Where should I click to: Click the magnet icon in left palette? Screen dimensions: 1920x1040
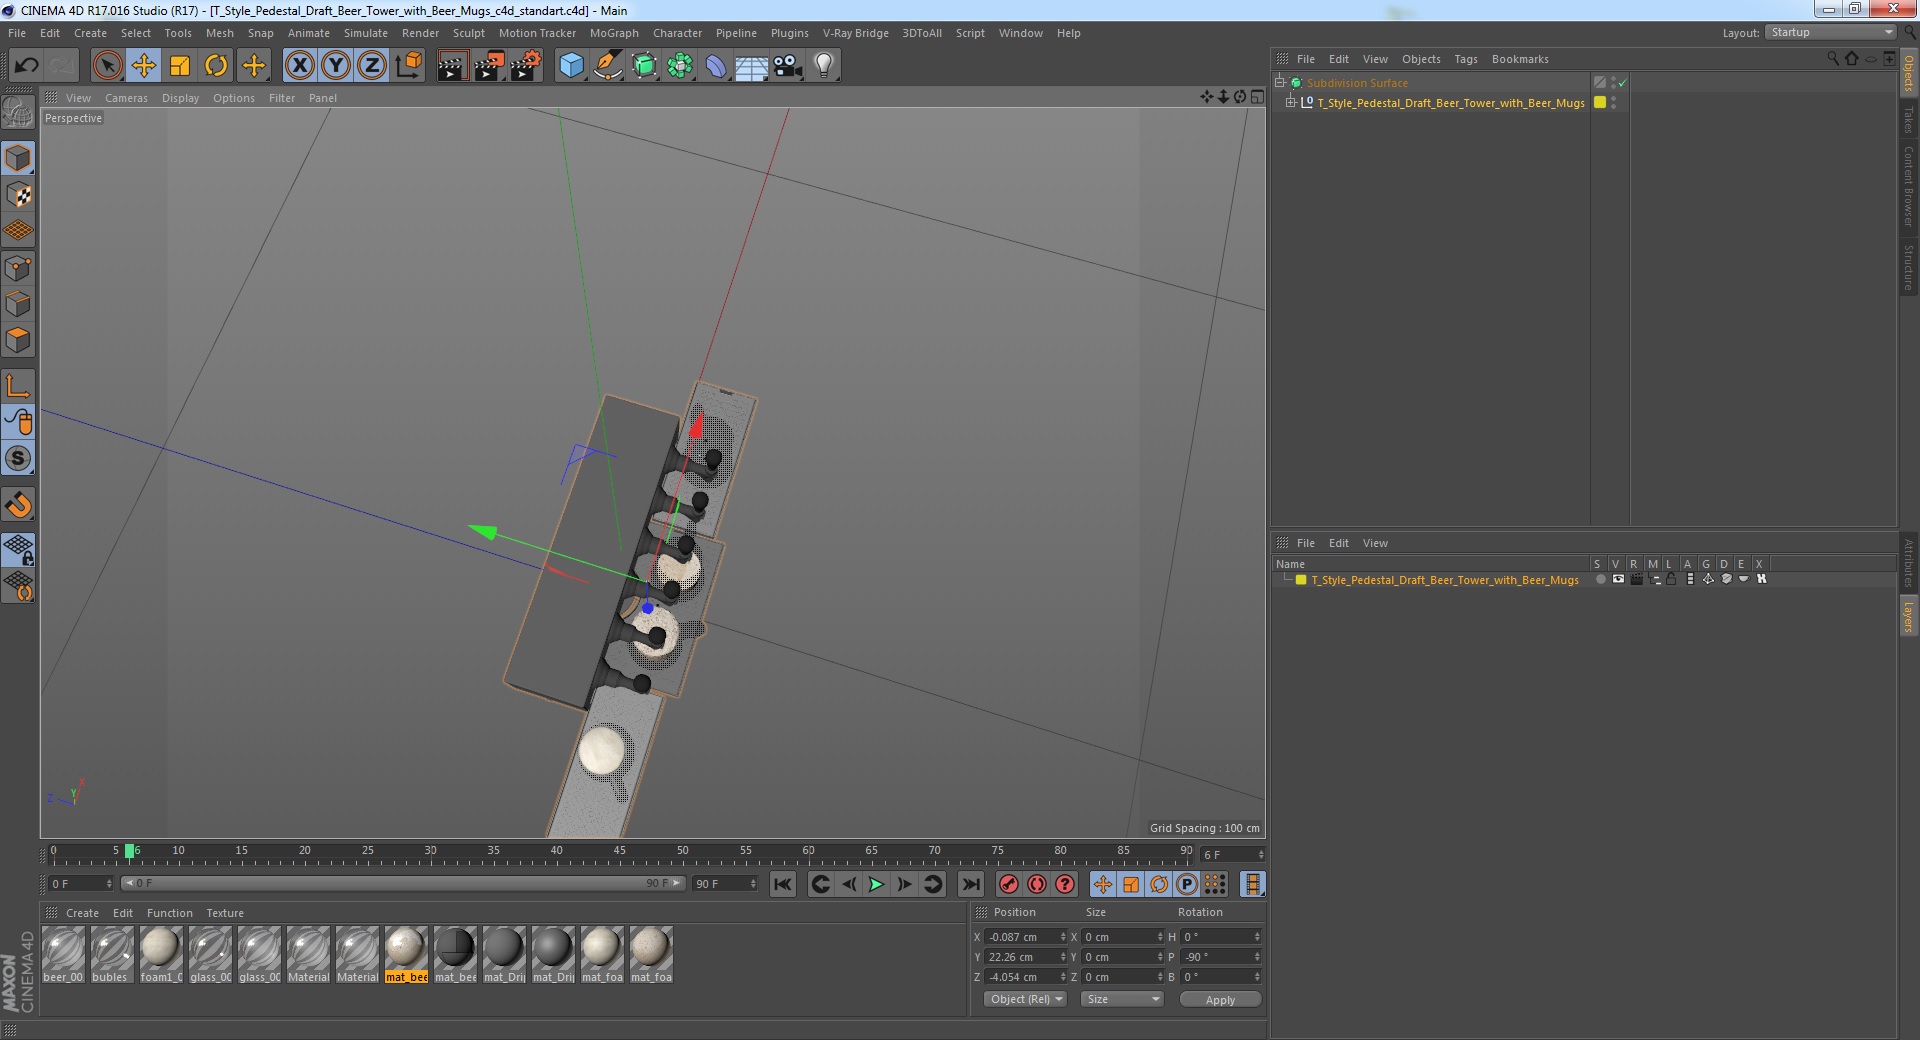18,504
